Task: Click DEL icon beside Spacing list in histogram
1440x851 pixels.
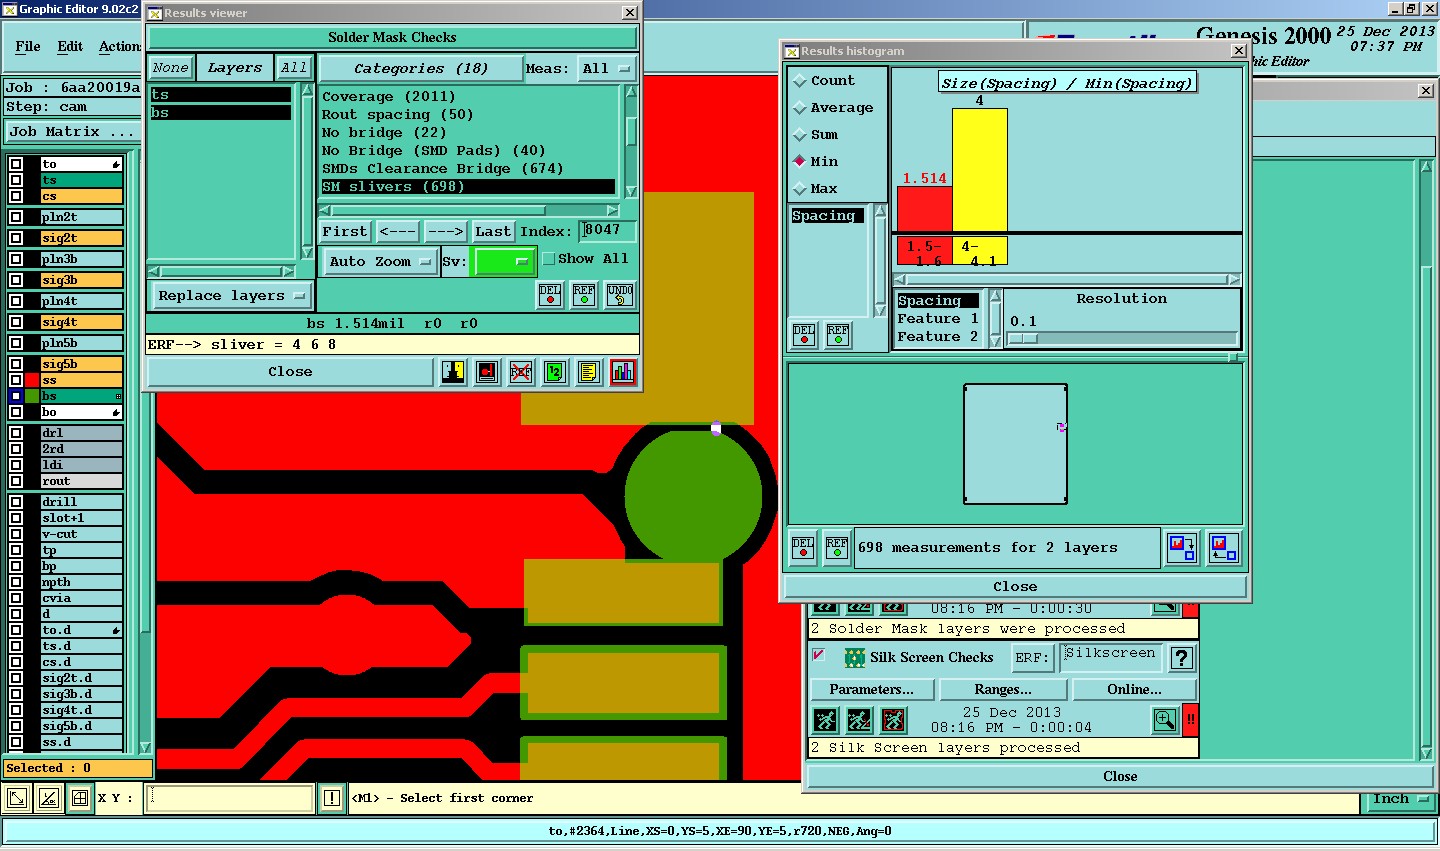Action: (804, 335)
